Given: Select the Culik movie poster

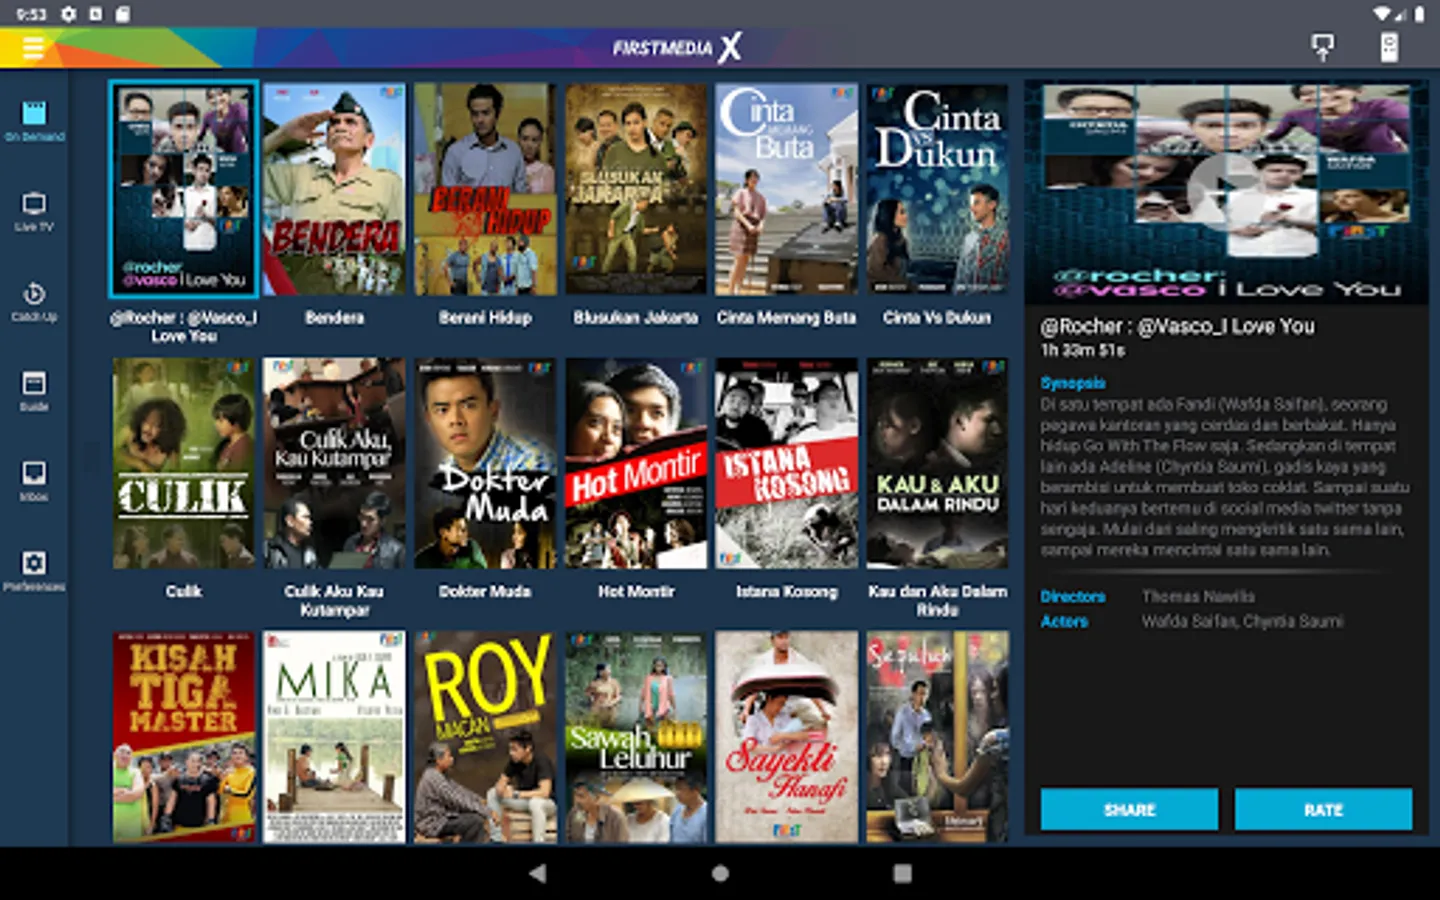Looking at the screenshot, I should [x=183, y=464].
